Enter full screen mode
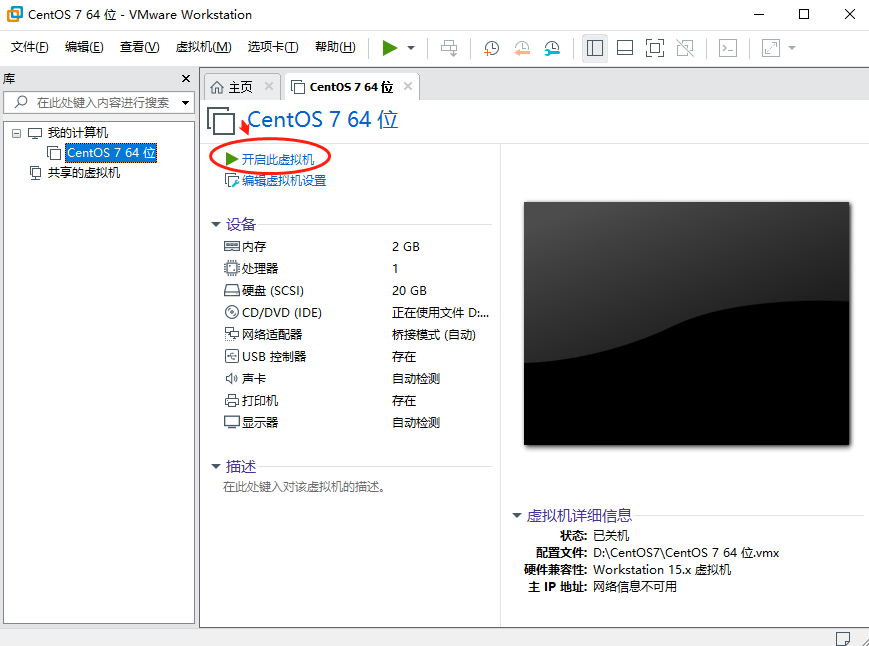 pyautogui.click(x=655, y=48)
